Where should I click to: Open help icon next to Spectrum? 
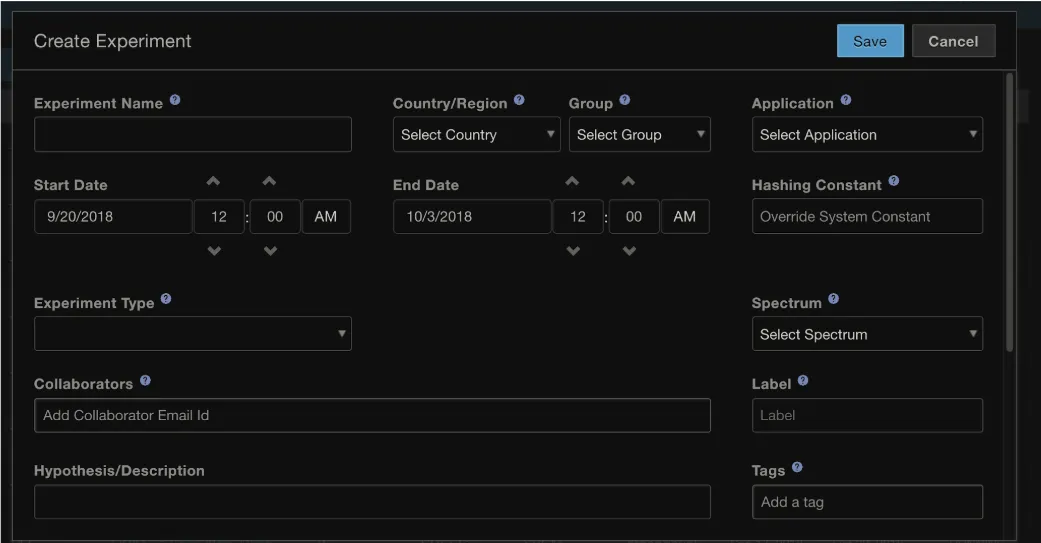pos(834,299)
